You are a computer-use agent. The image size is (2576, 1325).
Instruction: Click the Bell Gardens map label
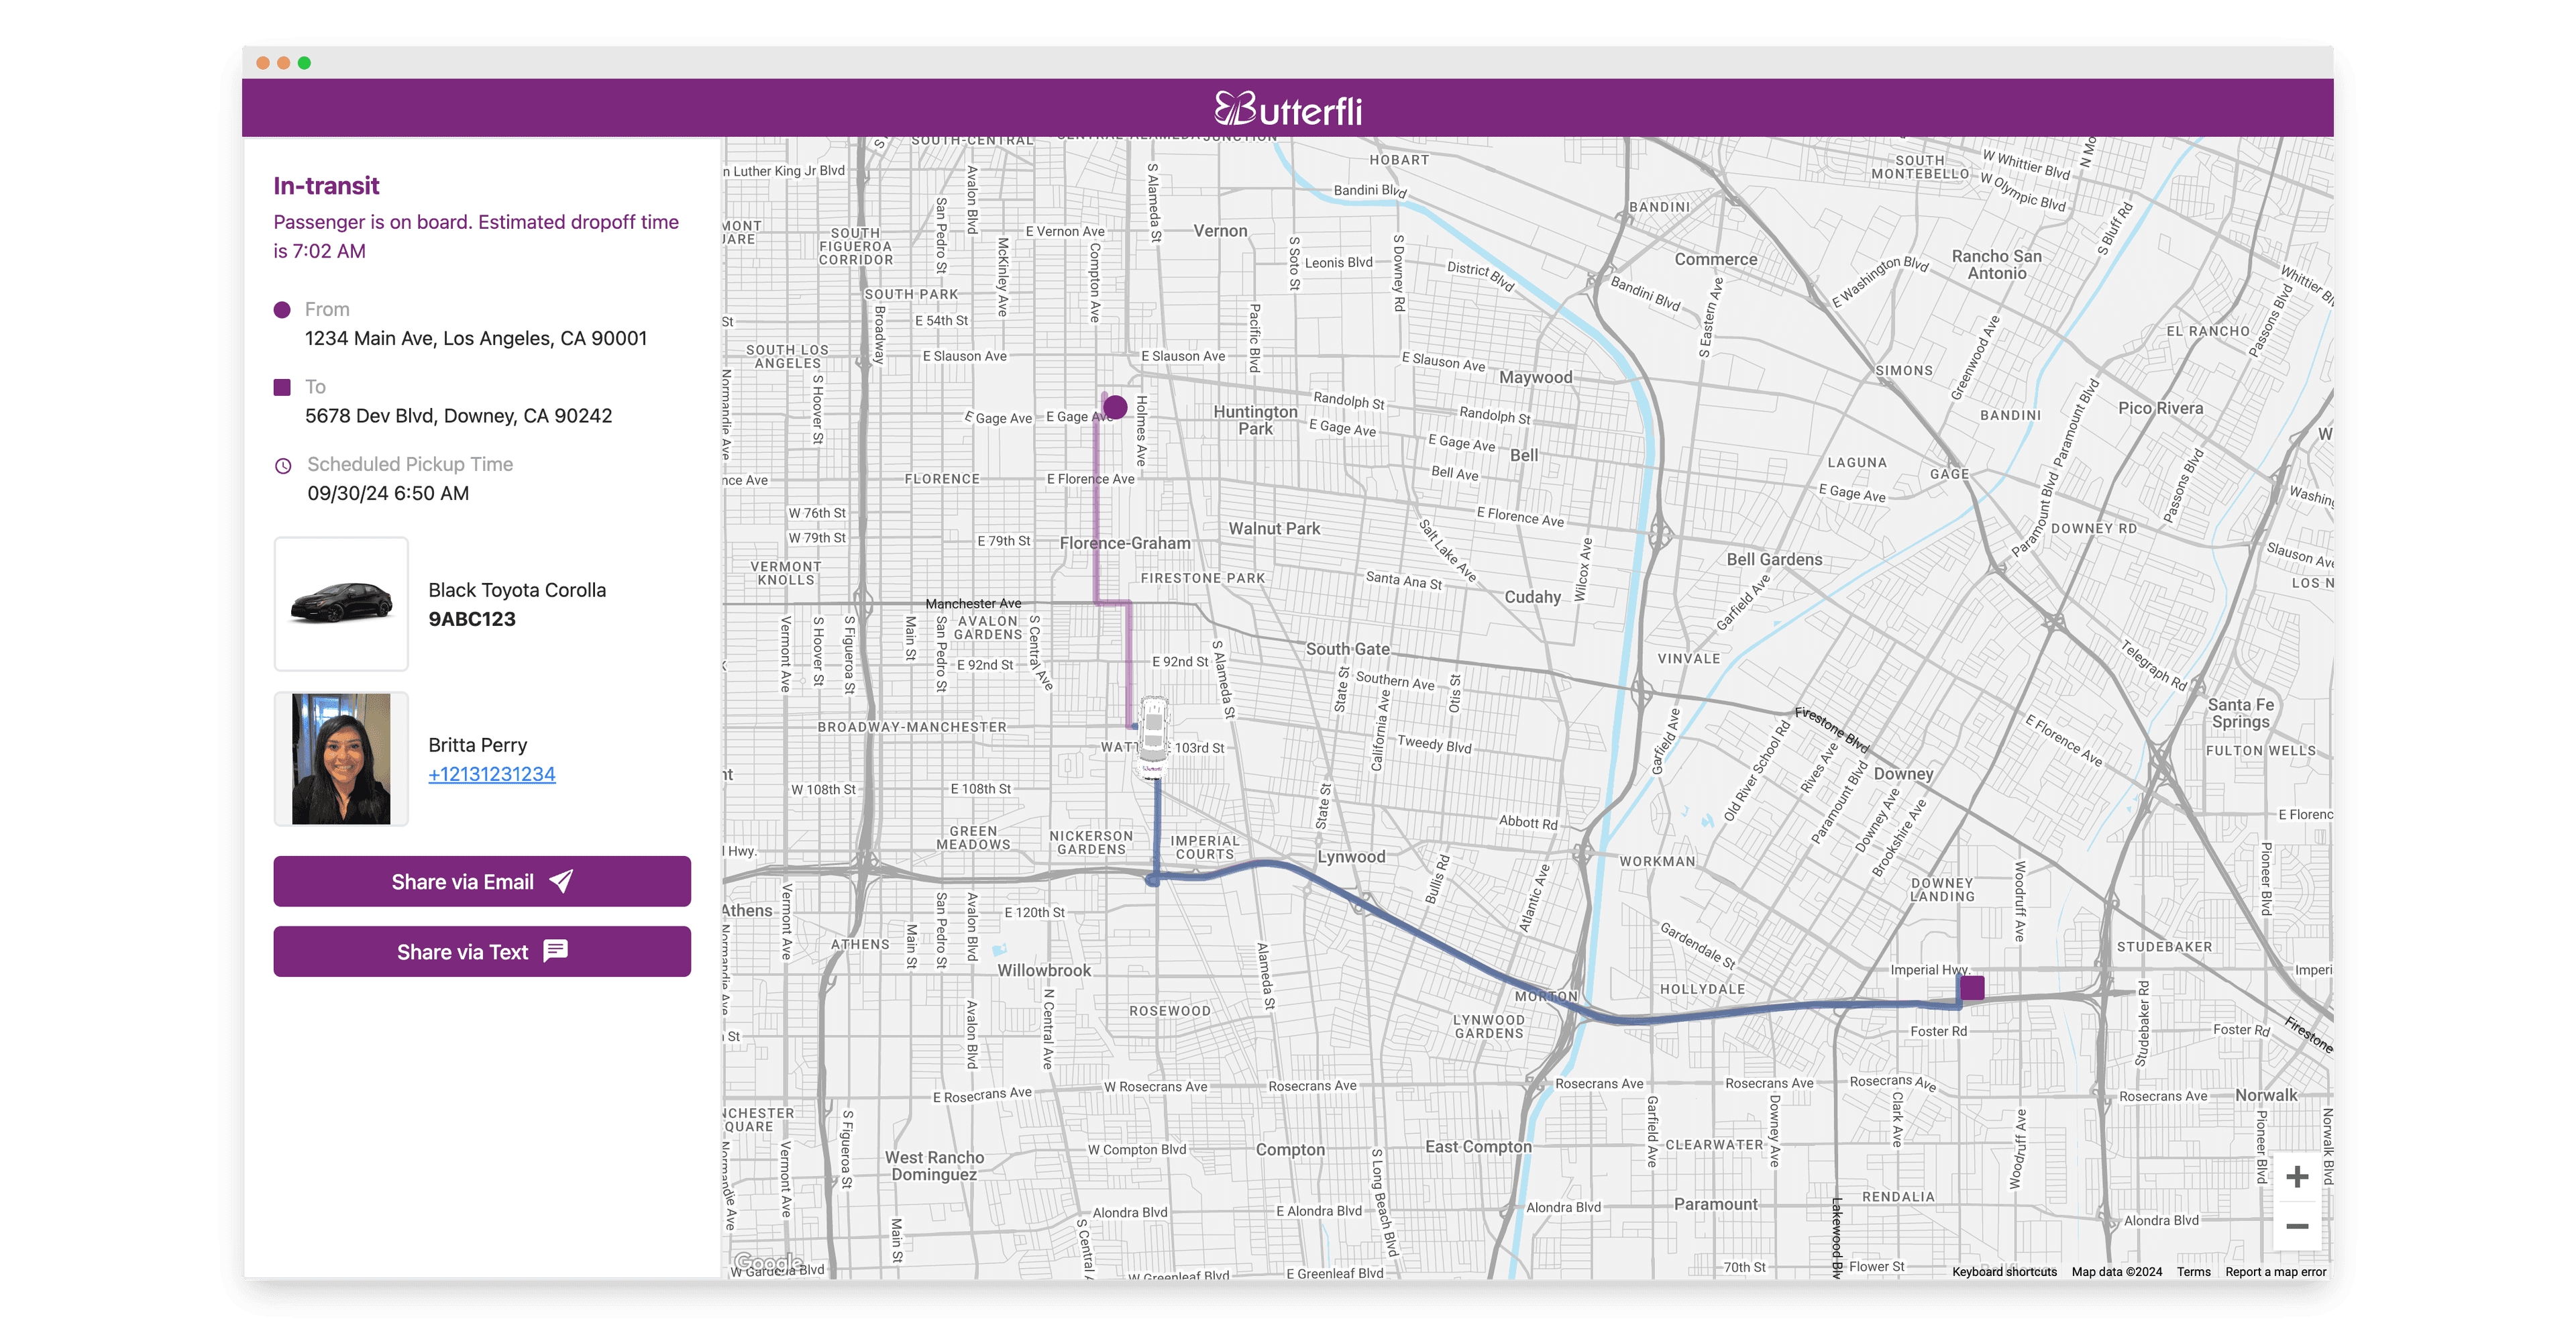(x=1774, y=560)
